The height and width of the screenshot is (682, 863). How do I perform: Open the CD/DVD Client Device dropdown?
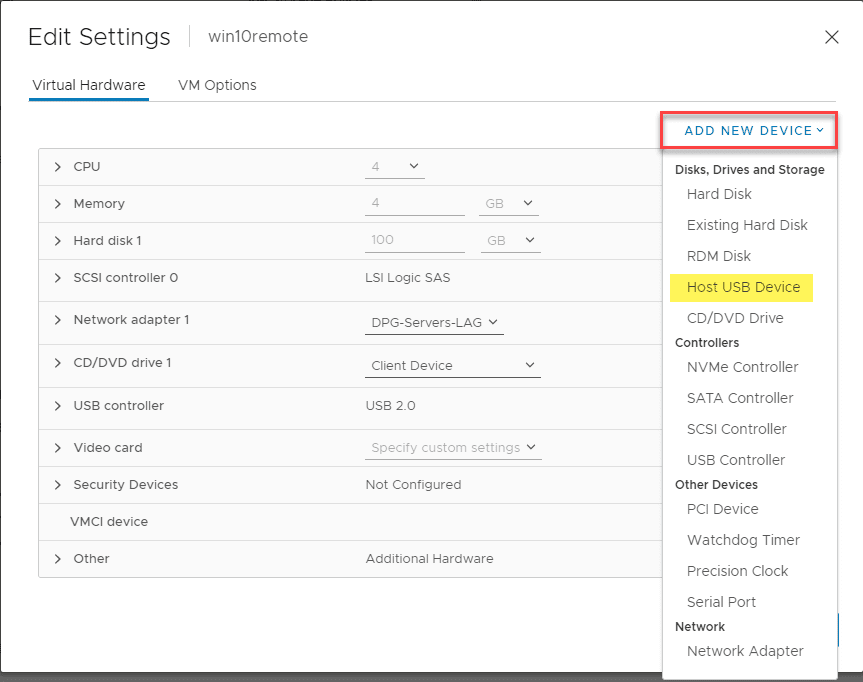[453, 366]
